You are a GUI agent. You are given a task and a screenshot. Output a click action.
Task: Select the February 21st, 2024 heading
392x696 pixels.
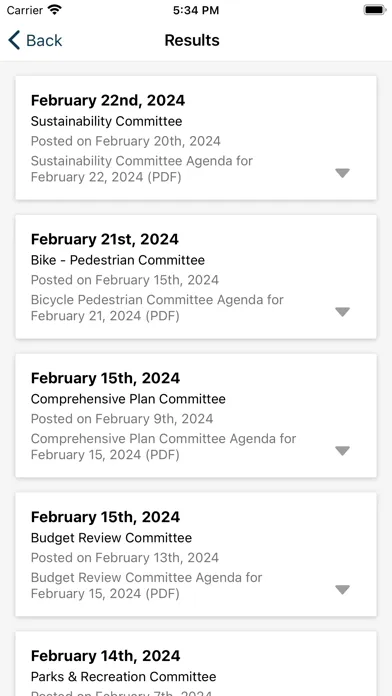click(105, 239)
